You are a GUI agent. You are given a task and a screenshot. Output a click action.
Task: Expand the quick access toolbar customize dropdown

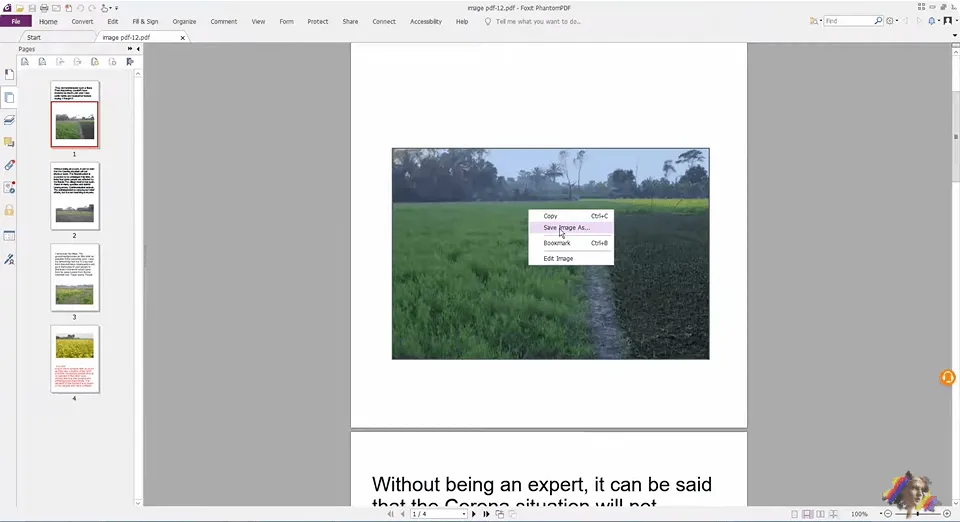117,8
